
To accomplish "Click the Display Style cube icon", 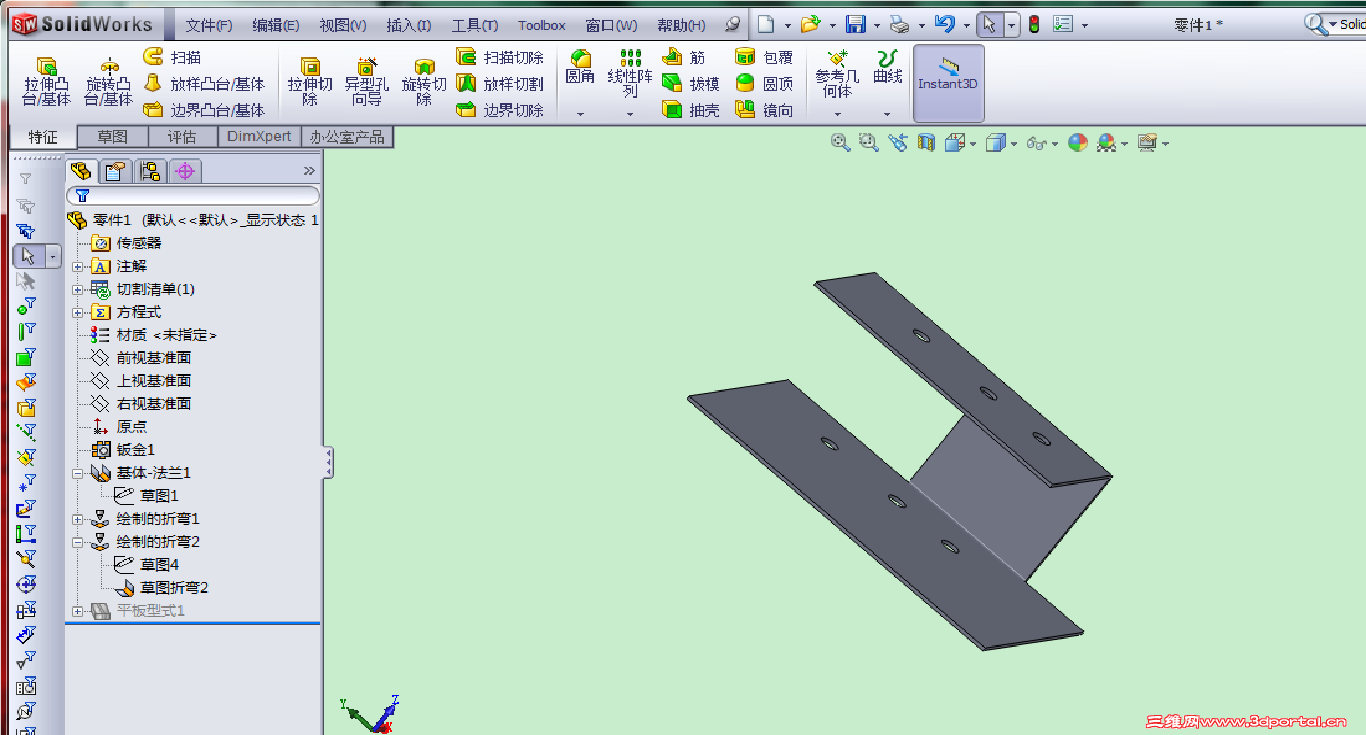I will click(x=995, y=143).
